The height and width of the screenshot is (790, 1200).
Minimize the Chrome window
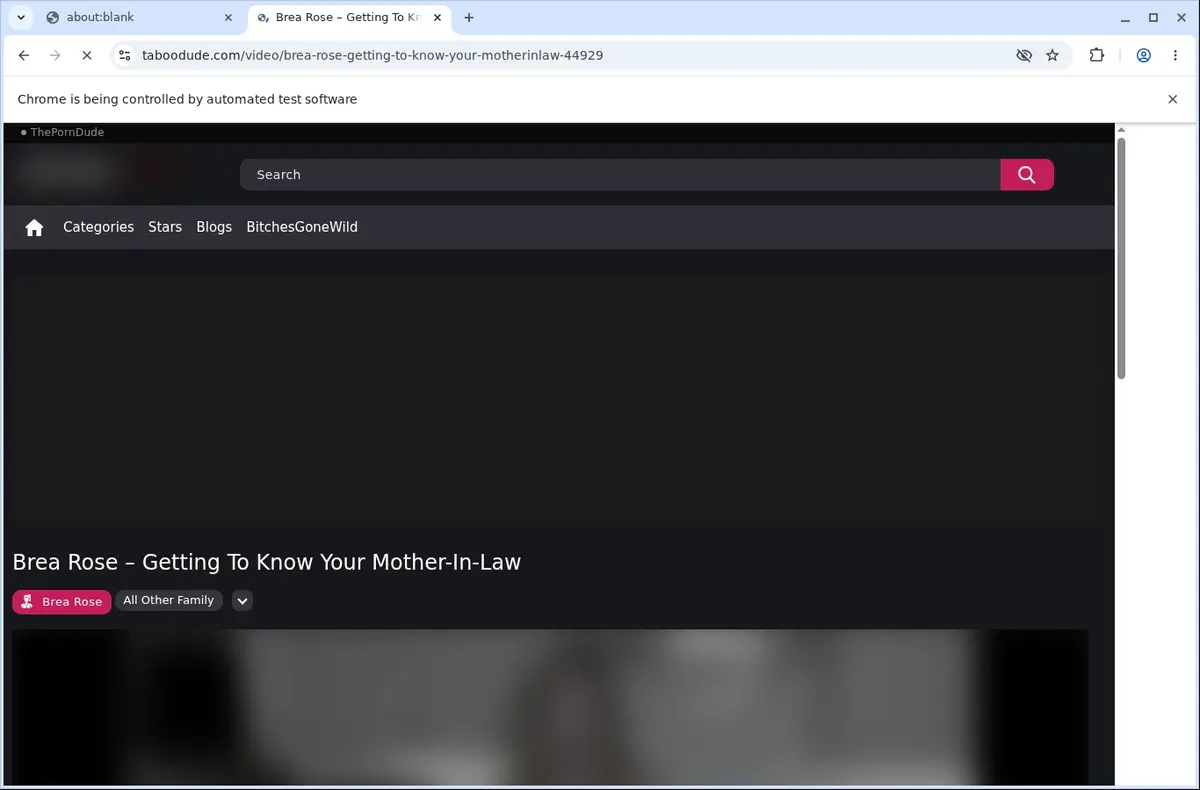[1125, 17]
